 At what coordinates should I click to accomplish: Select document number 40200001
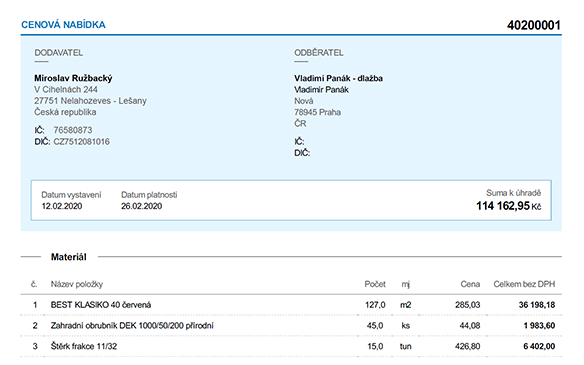coord(534,25)
